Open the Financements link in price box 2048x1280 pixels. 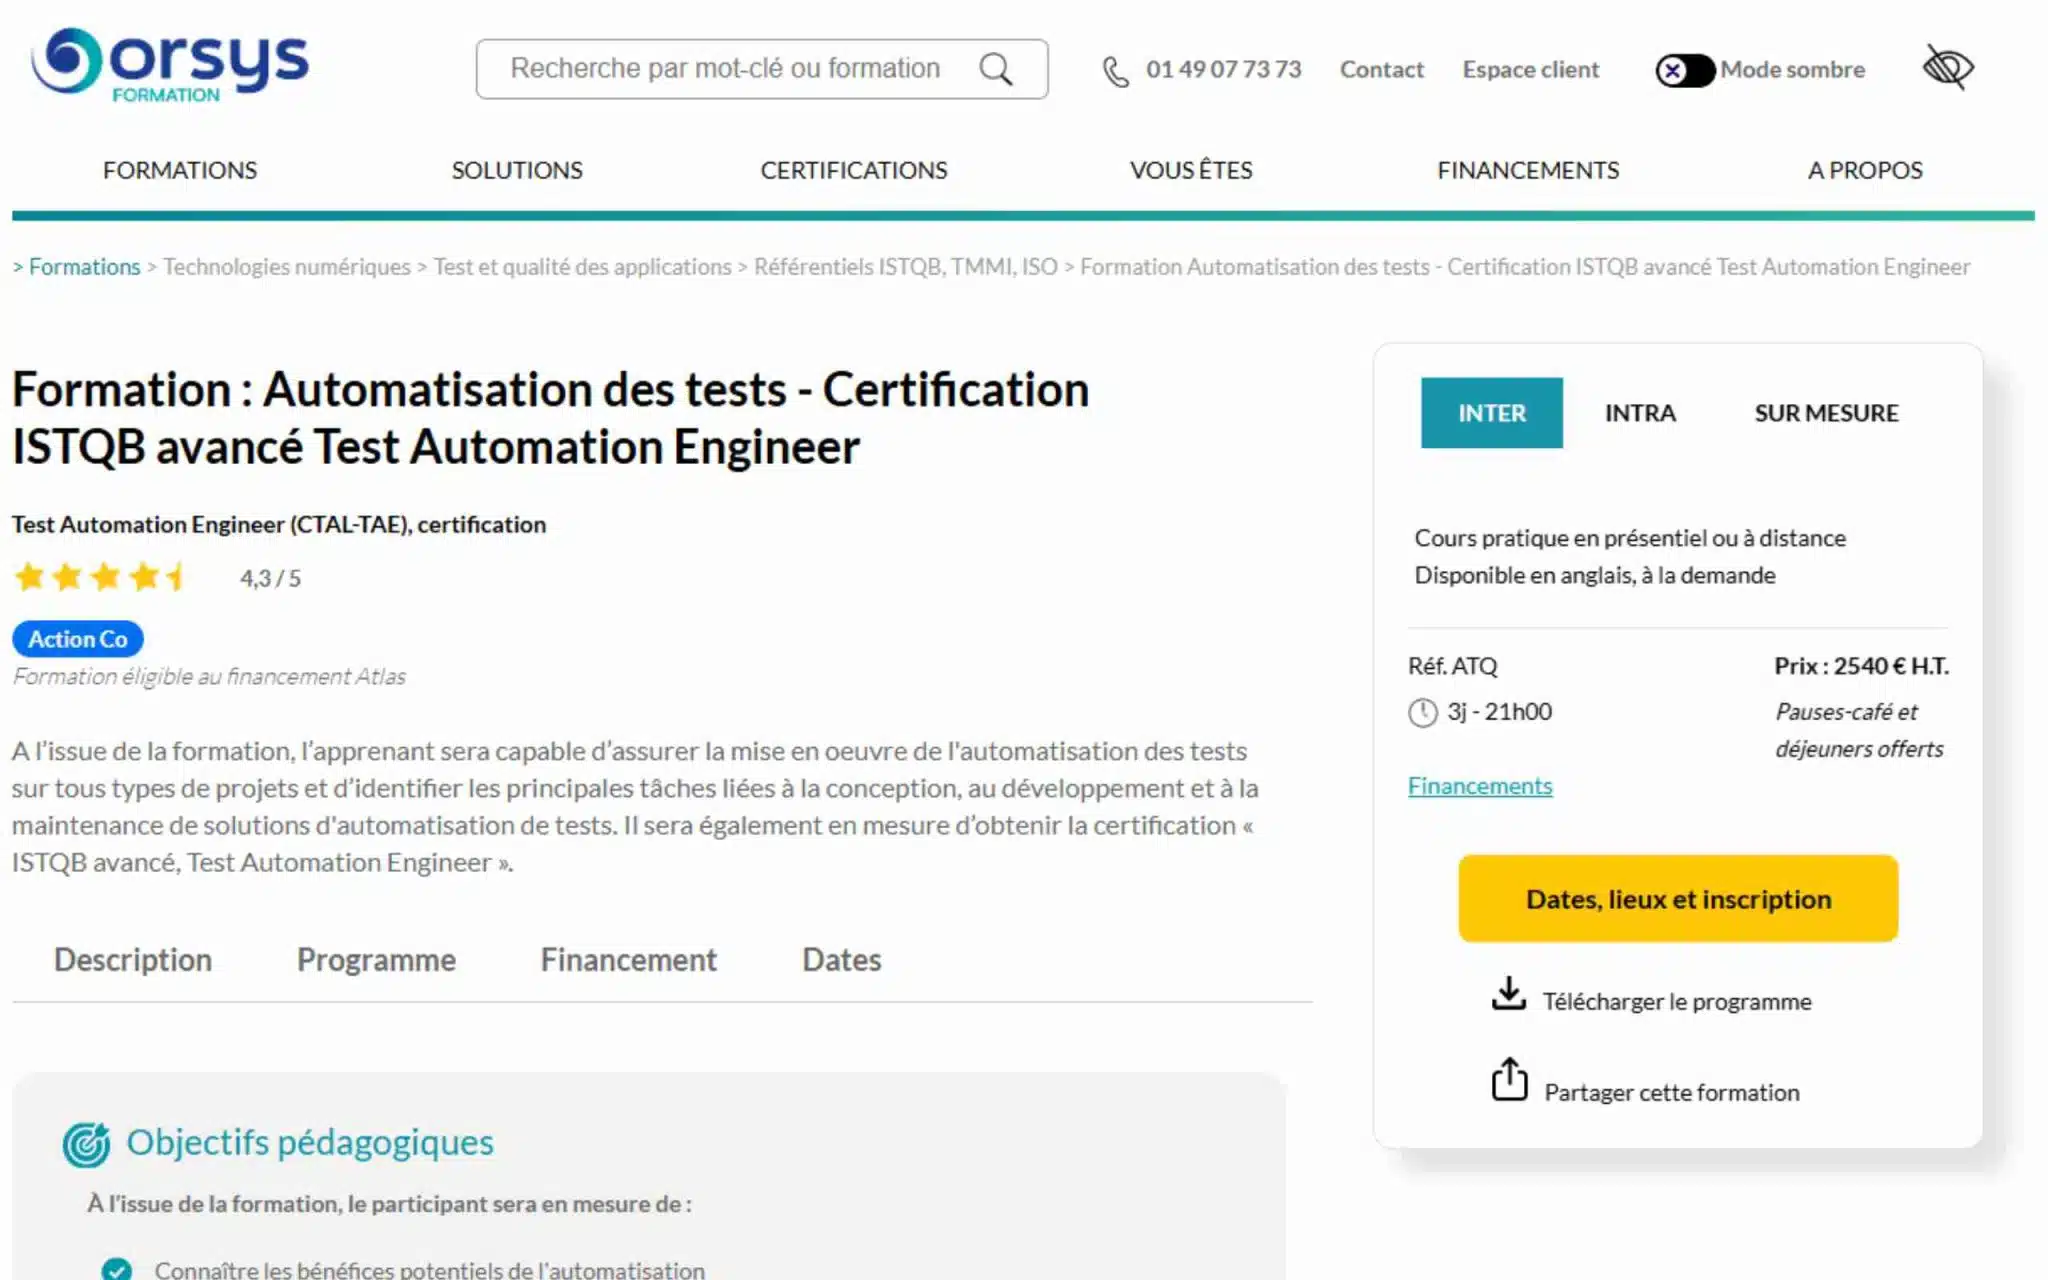click(x=1480, y=786)
